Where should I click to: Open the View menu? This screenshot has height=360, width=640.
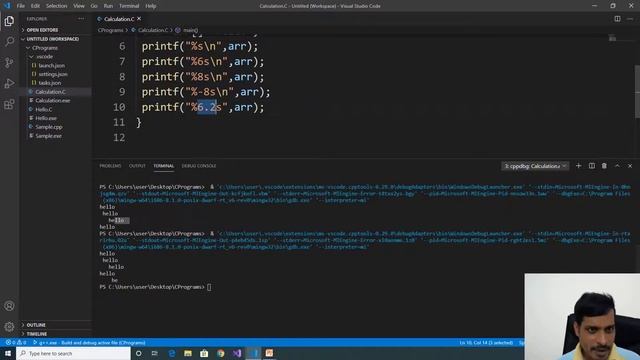[79, 6]
